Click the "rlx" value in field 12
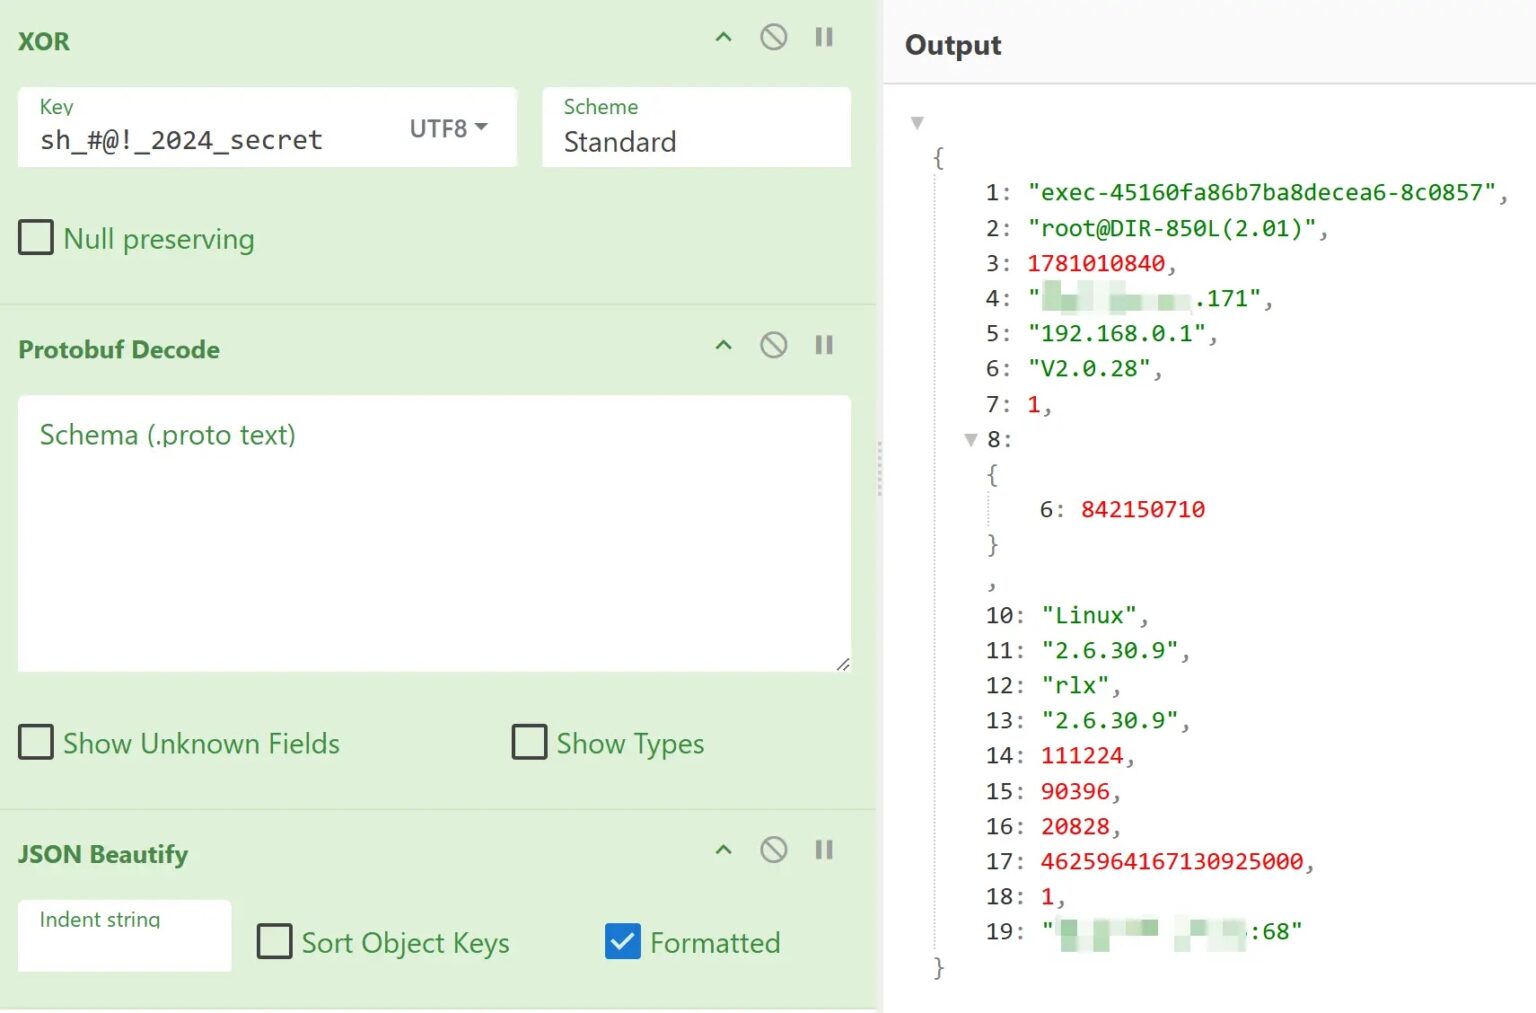 (1075, 685)
